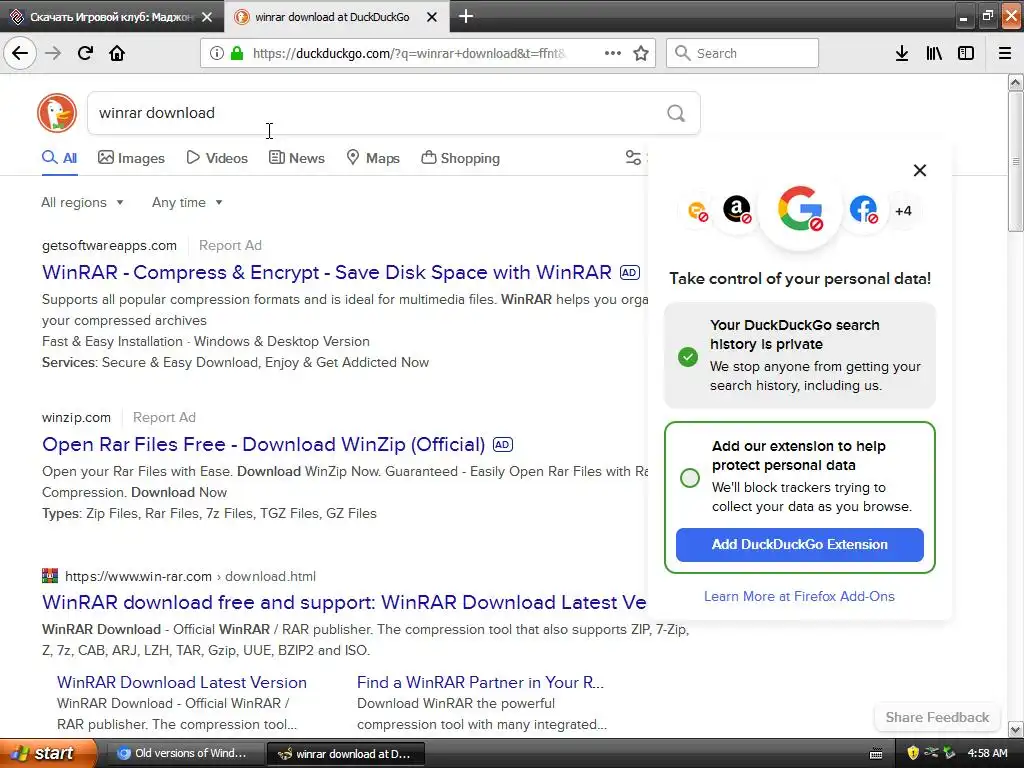
Task: Close the Скачать Игровой клуб tab
Action: coord(207,17)
